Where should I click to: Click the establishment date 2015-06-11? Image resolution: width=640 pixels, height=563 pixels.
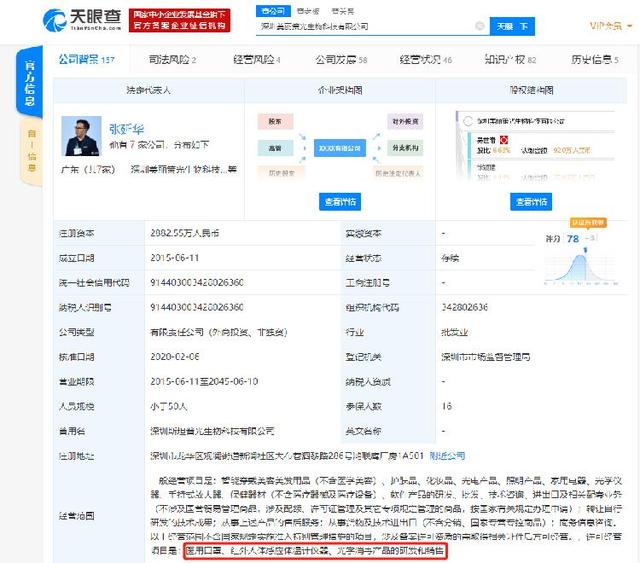174,258
